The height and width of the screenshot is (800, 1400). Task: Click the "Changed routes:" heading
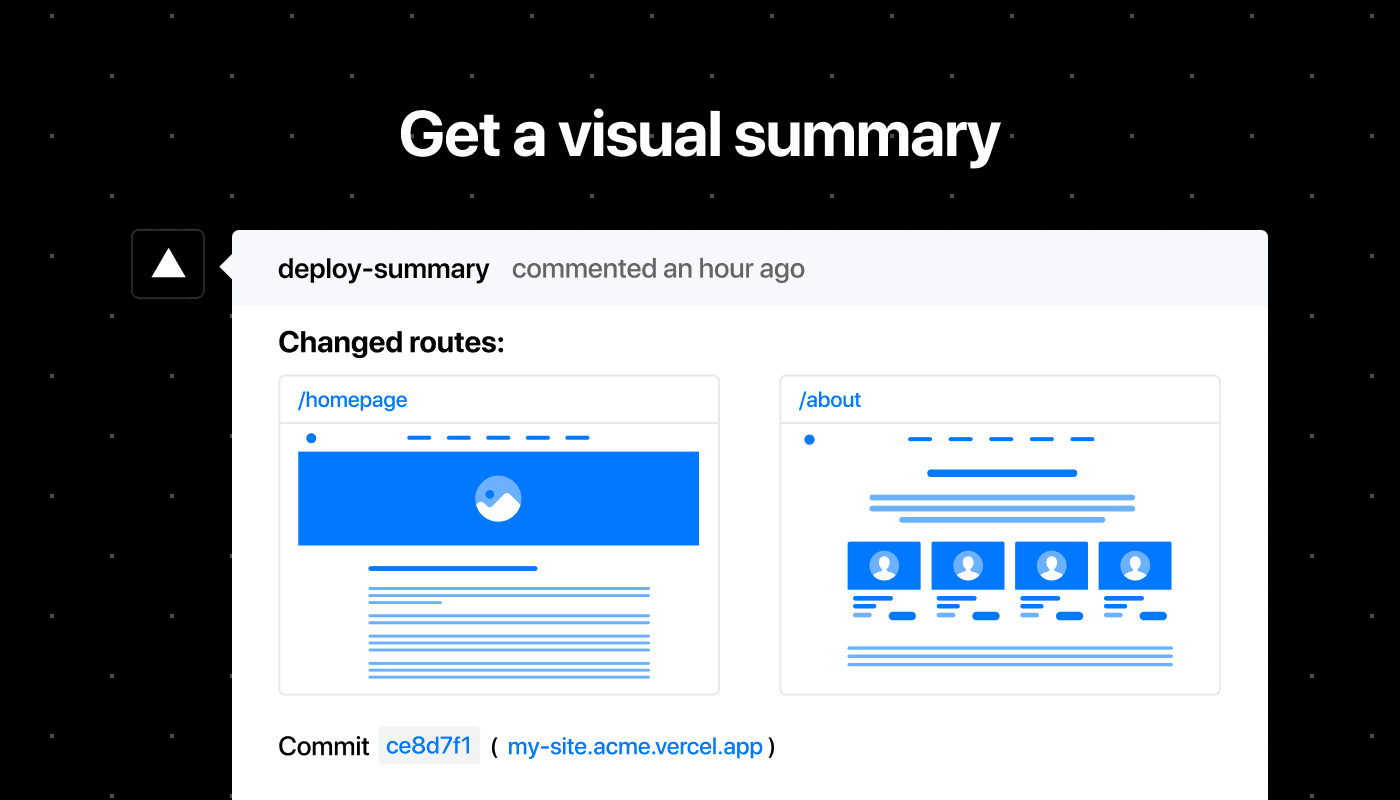(x=391, y=343)
